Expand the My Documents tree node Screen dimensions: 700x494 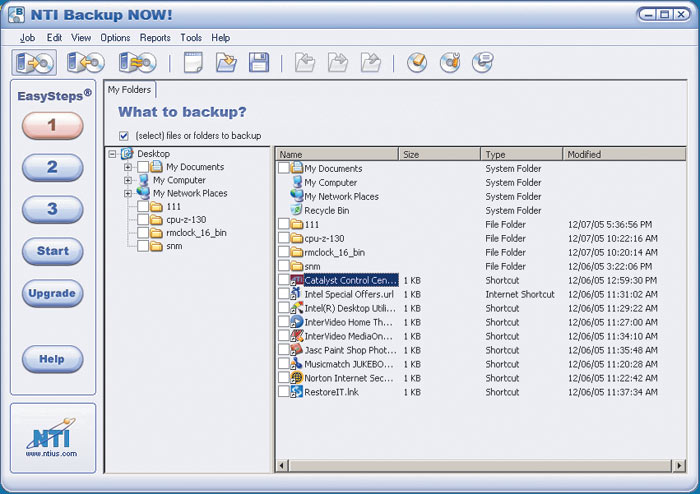pos(128,167)
